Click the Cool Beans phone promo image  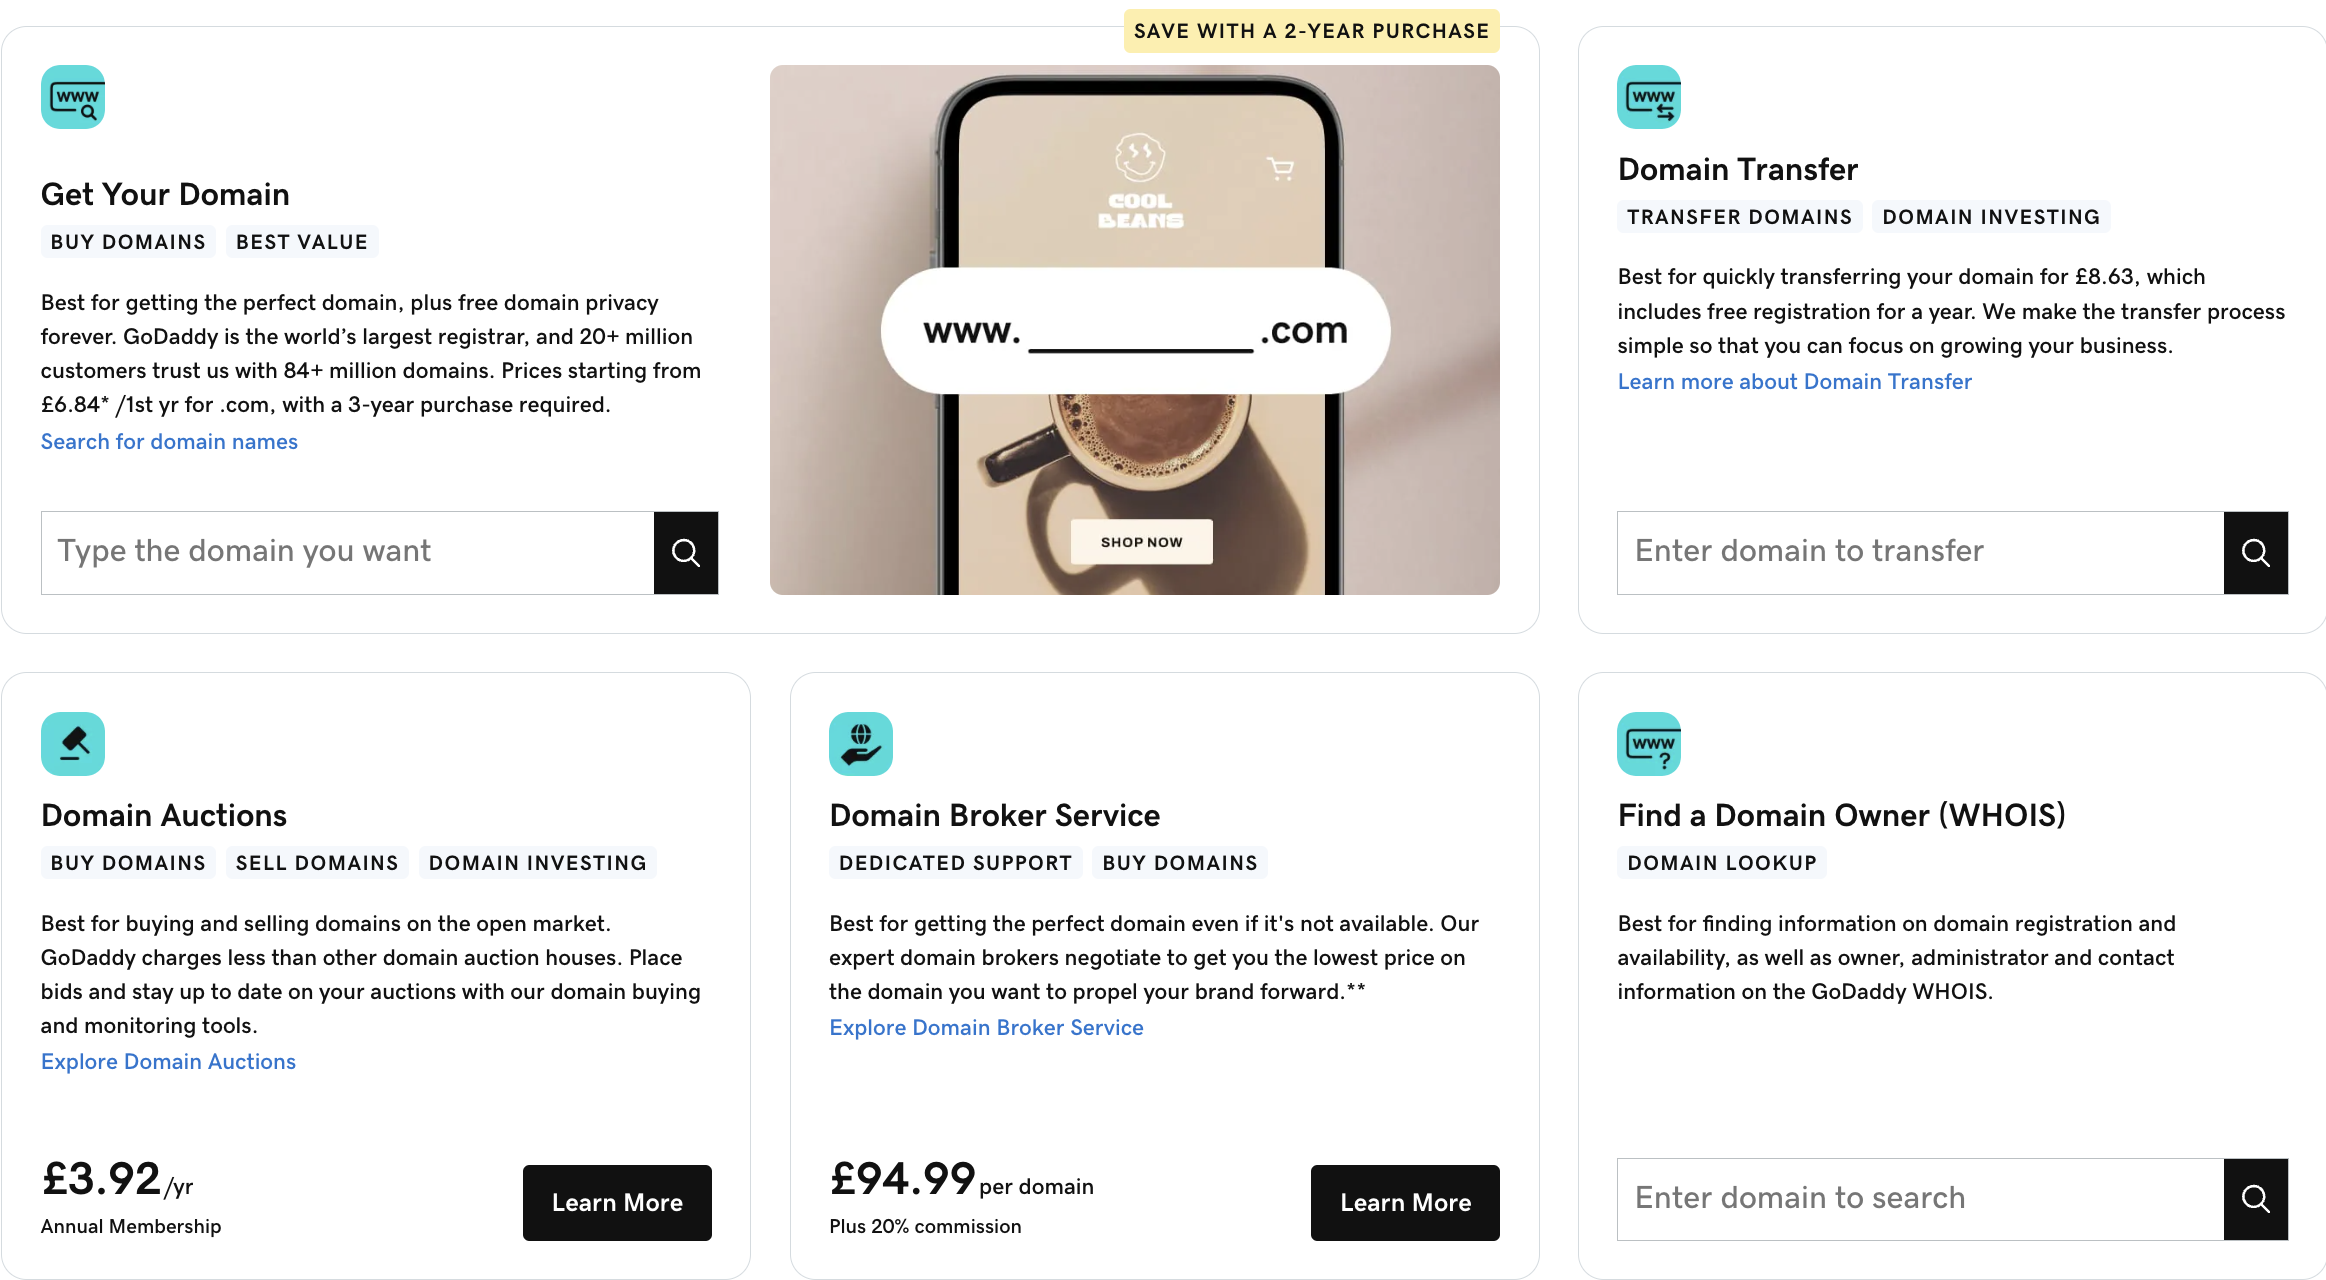pos(1134,460)
